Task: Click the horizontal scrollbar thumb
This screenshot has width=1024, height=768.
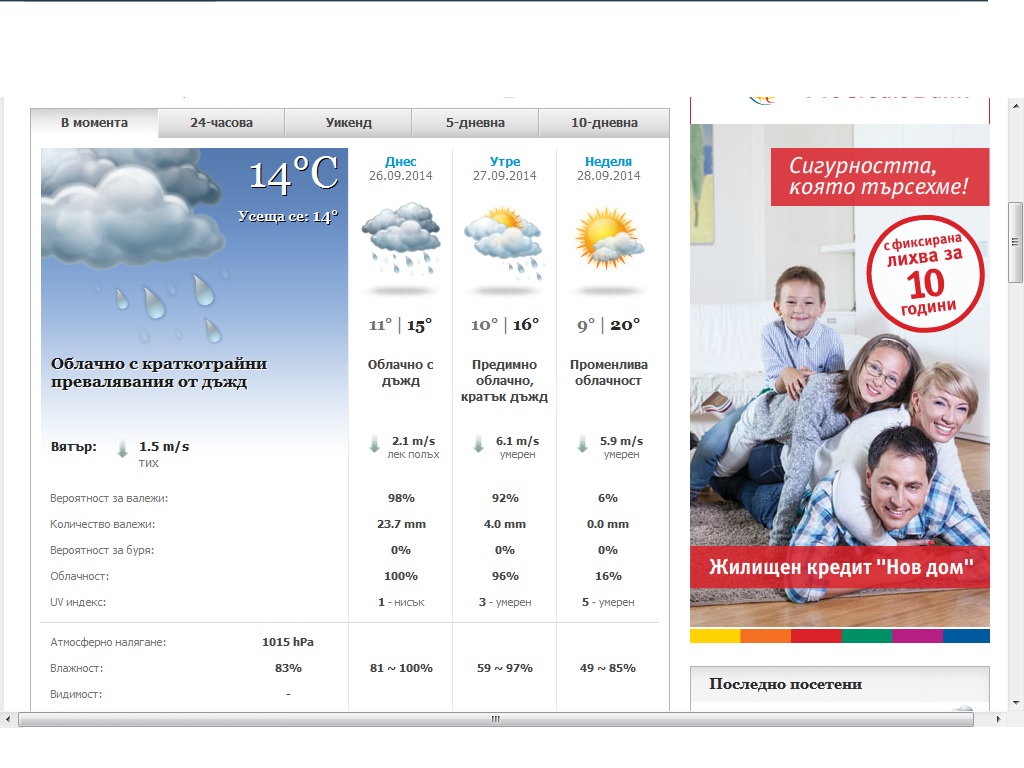Action: click(x=496, y=720)
